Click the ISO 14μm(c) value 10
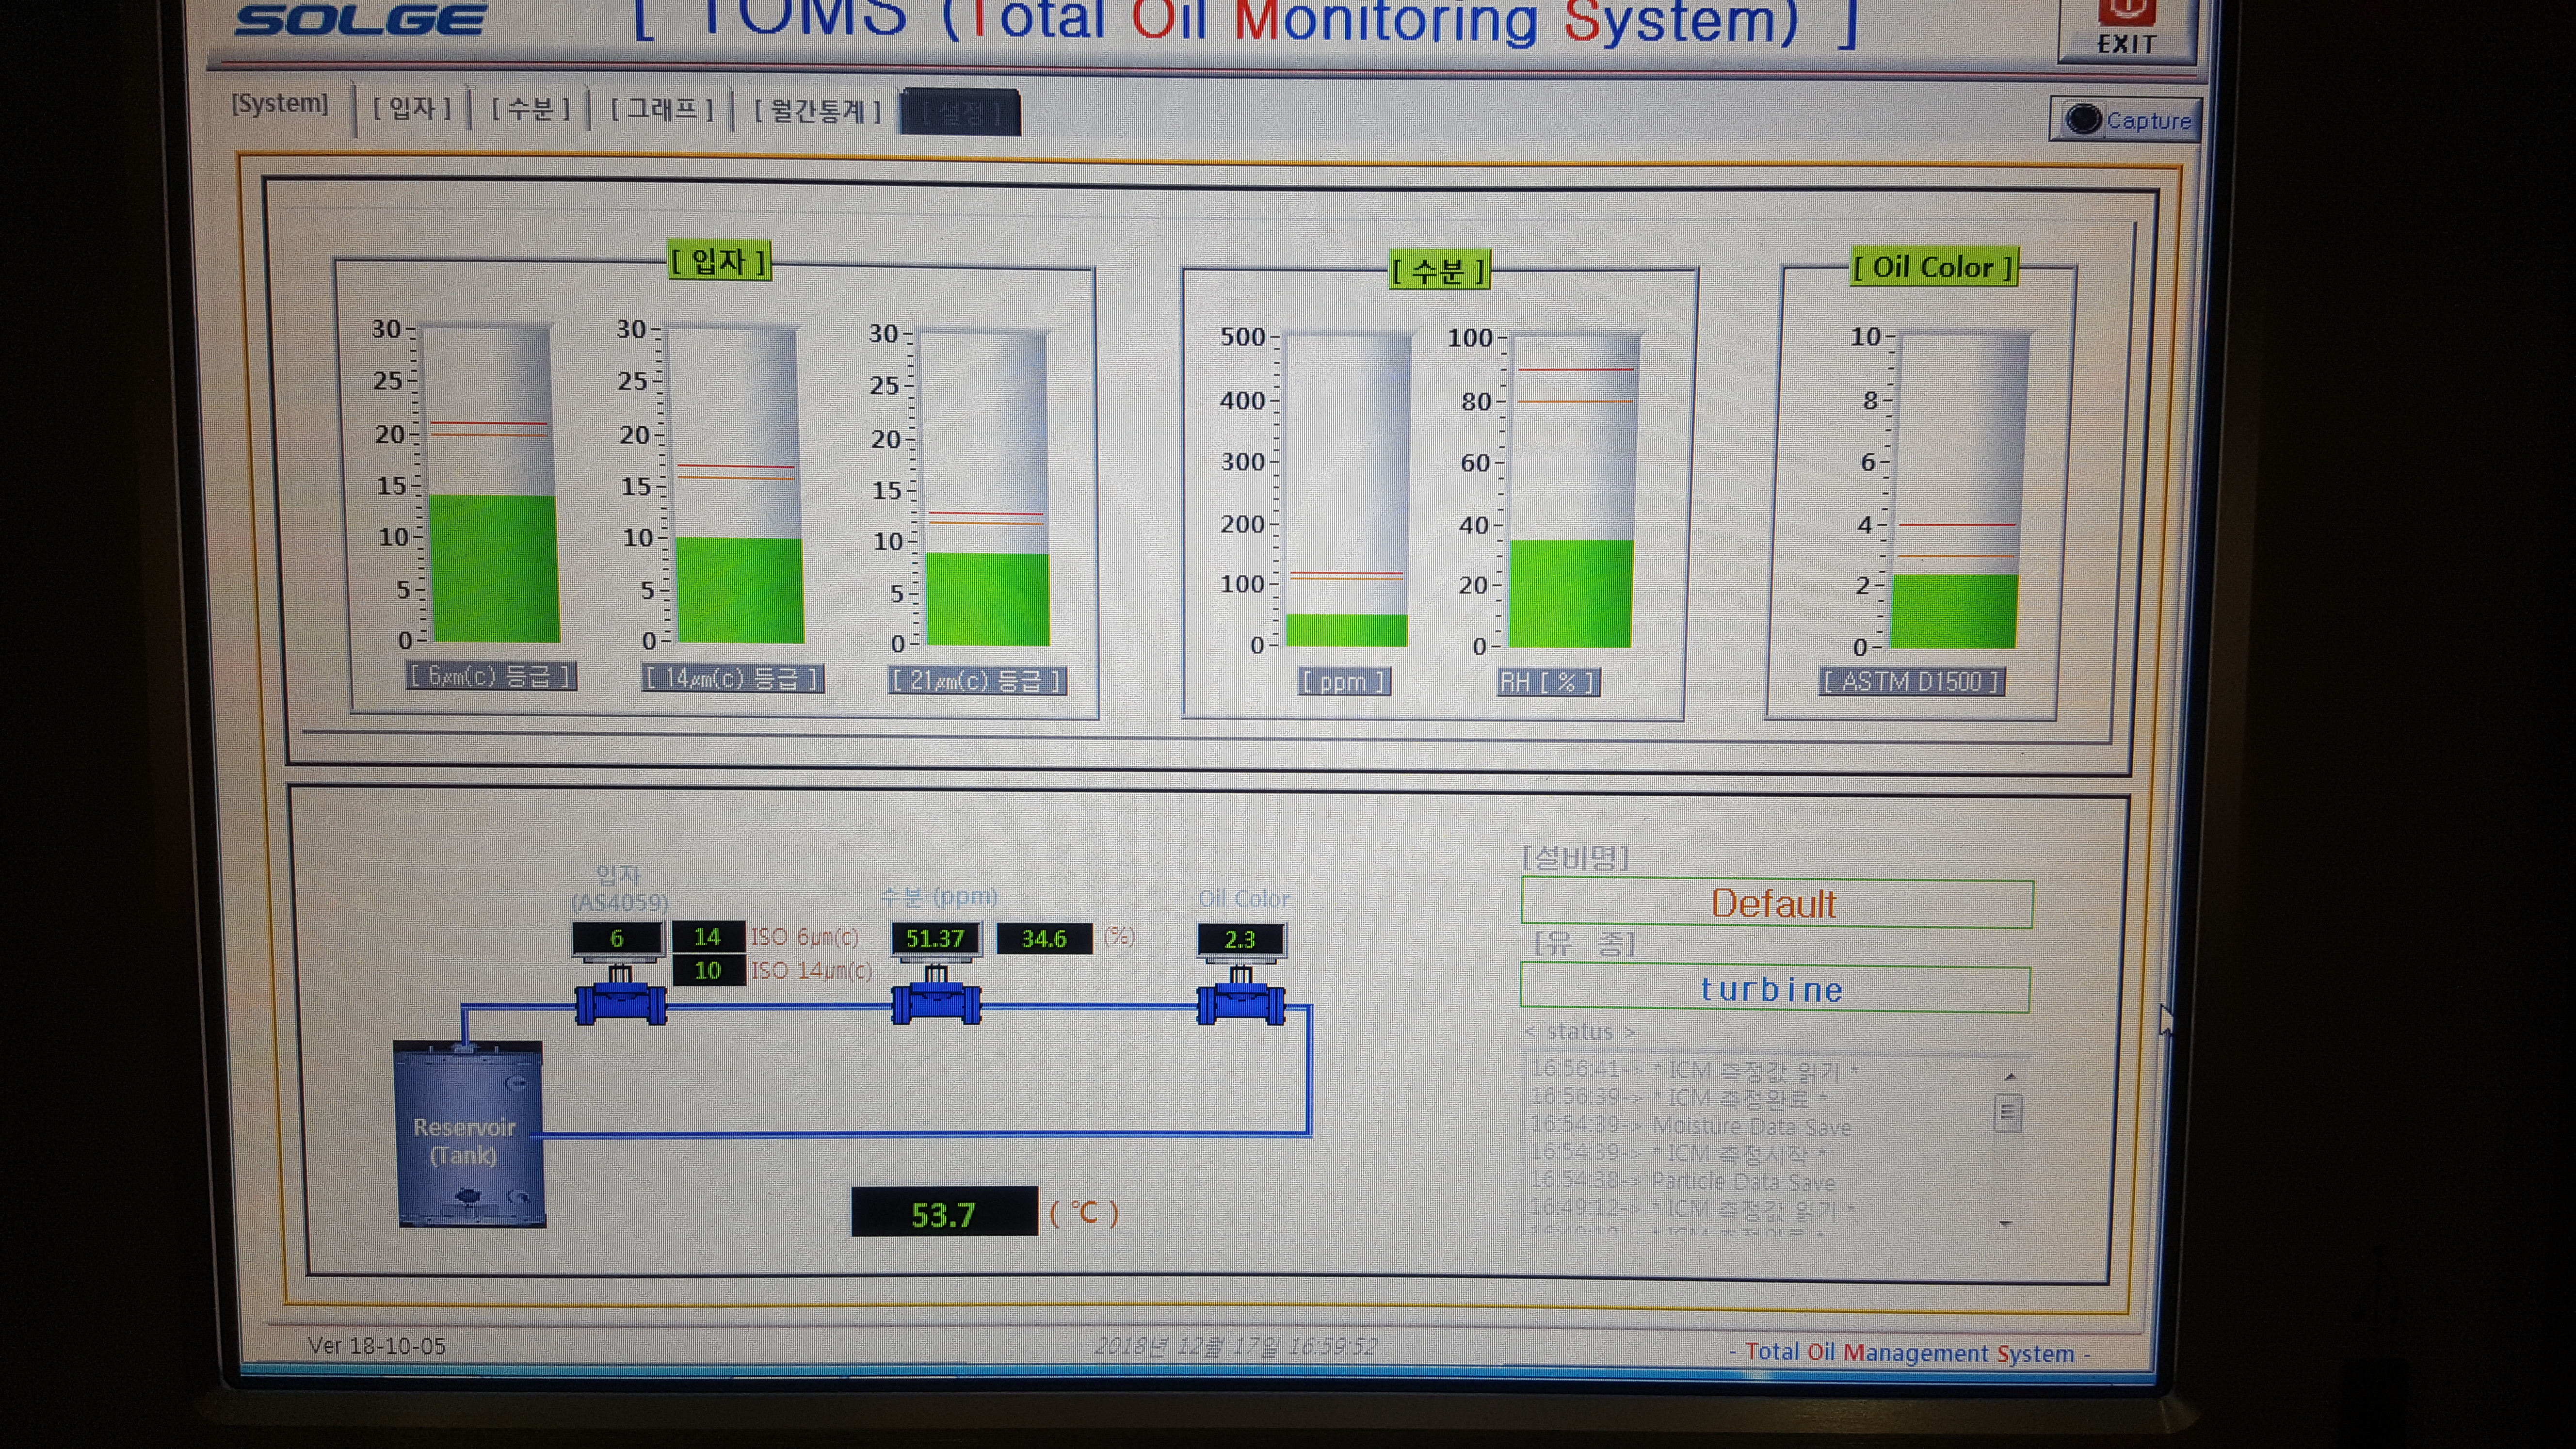Screen dimensions: 2576x1449 tap(708, 970)
